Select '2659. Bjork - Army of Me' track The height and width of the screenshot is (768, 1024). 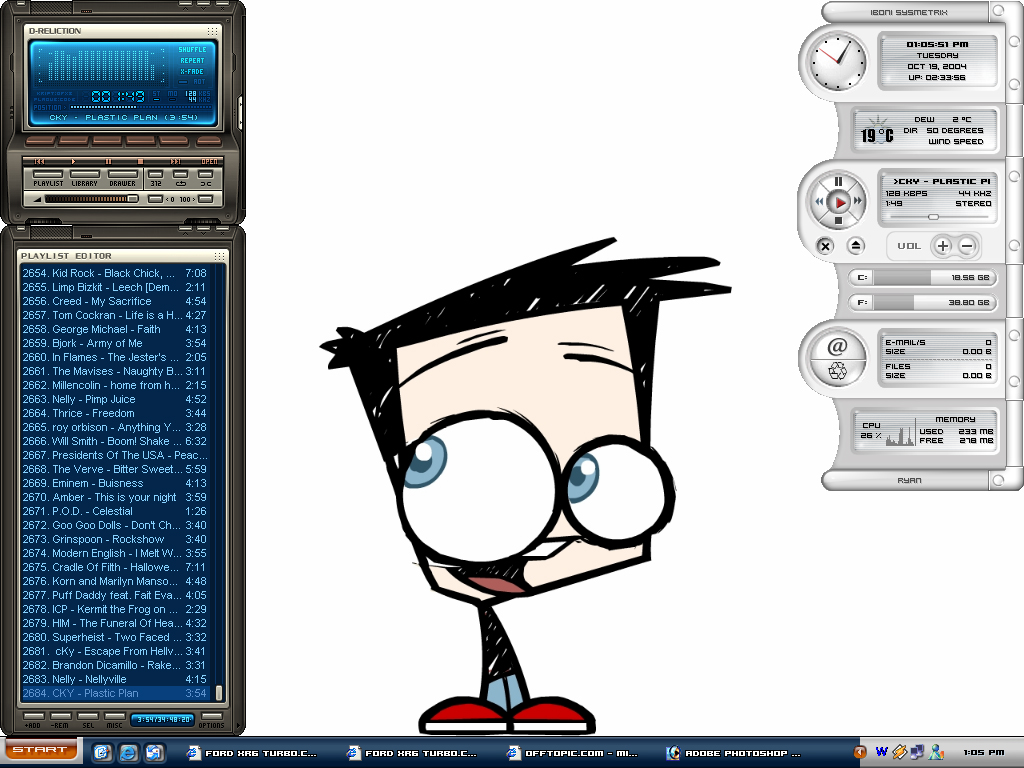[x=116, y=344]
